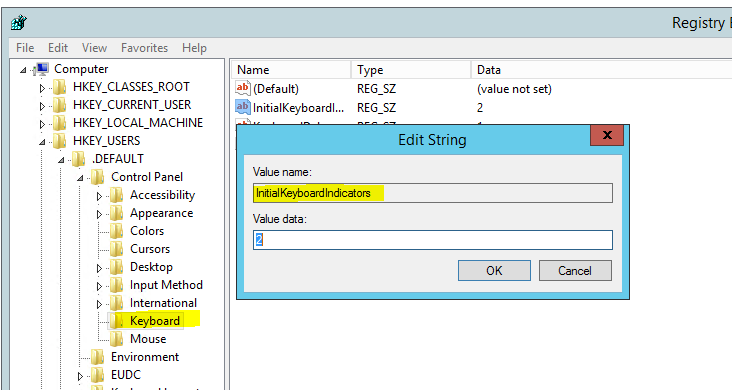
Task: Select the Mouse key label
Action: (x=148, y=339)
